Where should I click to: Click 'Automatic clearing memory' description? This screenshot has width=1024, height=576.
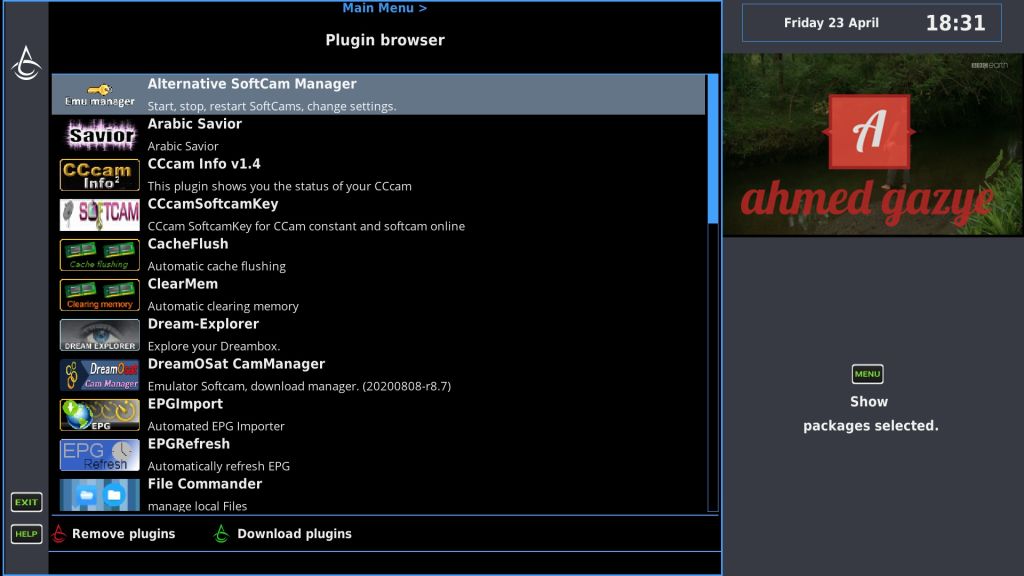pos(223,306)
